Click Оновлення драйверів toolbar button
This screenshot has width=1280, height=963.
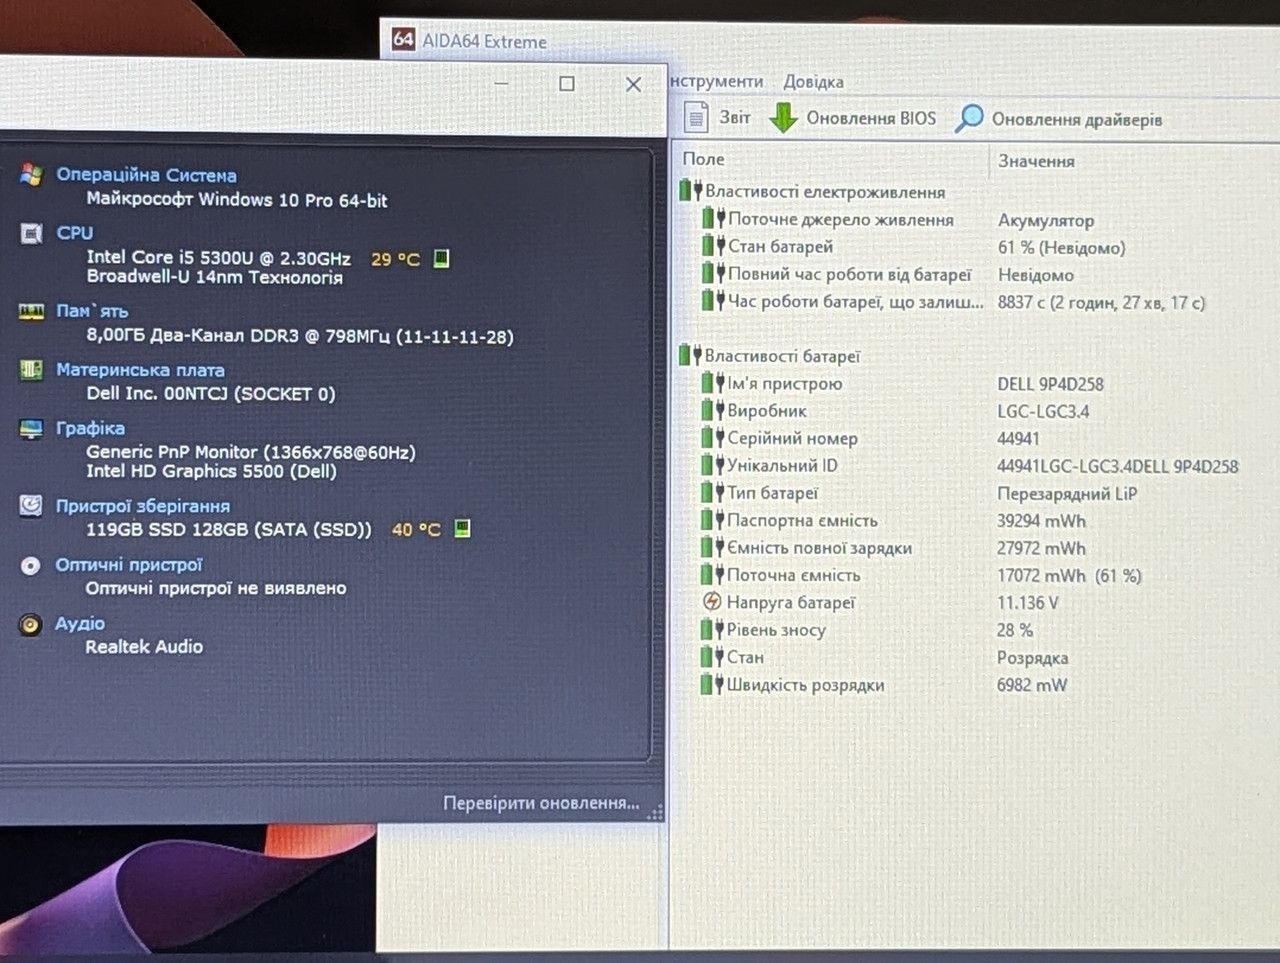click(x=1059, y=119)
